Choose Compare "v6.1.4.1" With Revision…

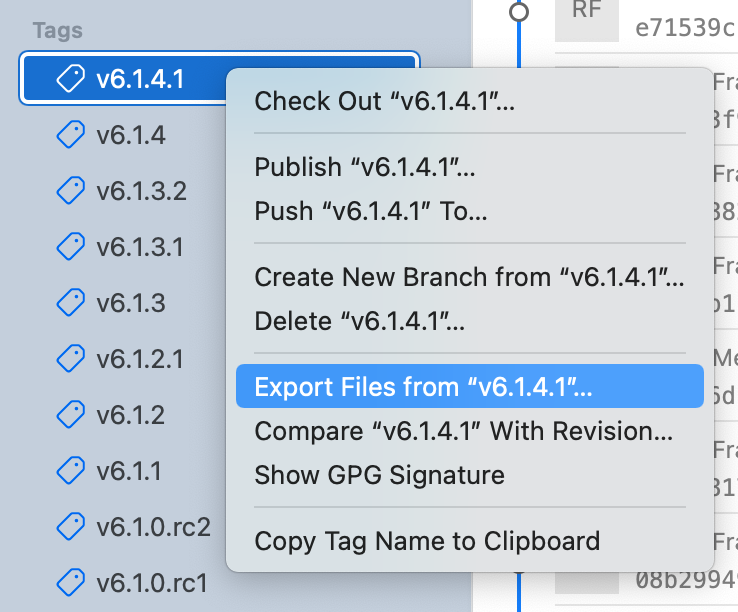463,431
